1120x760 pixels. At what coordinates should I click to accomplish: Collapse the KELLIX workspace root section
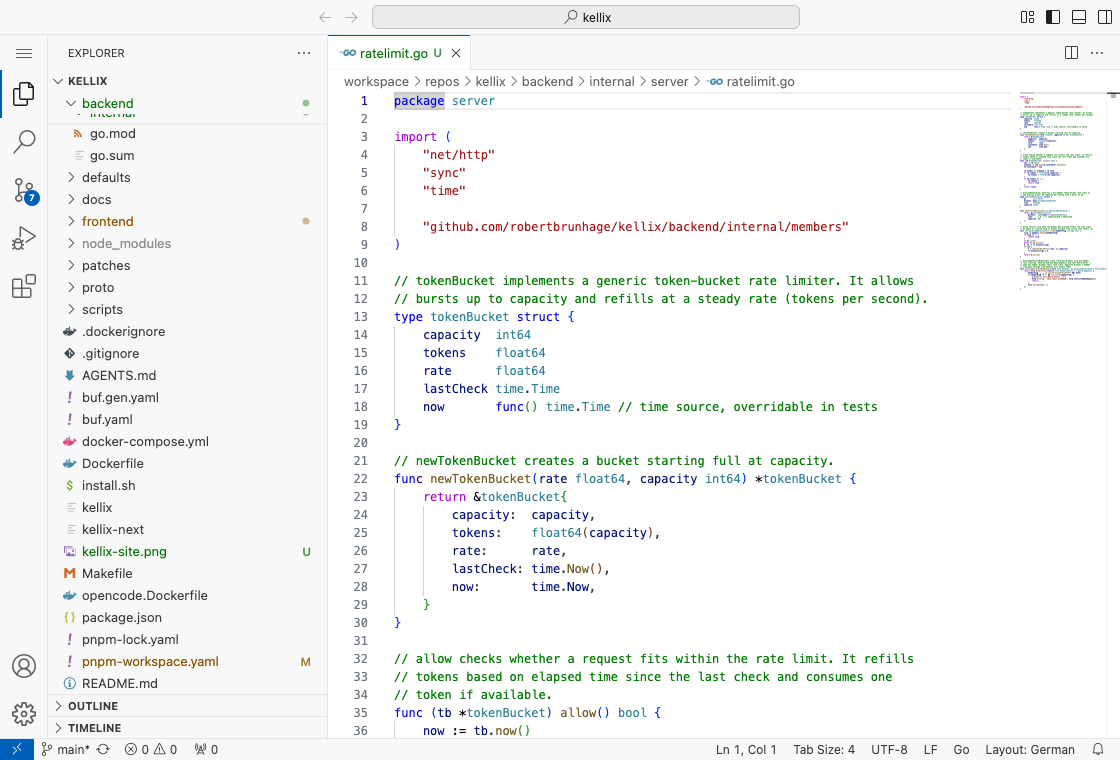[188, 81]
